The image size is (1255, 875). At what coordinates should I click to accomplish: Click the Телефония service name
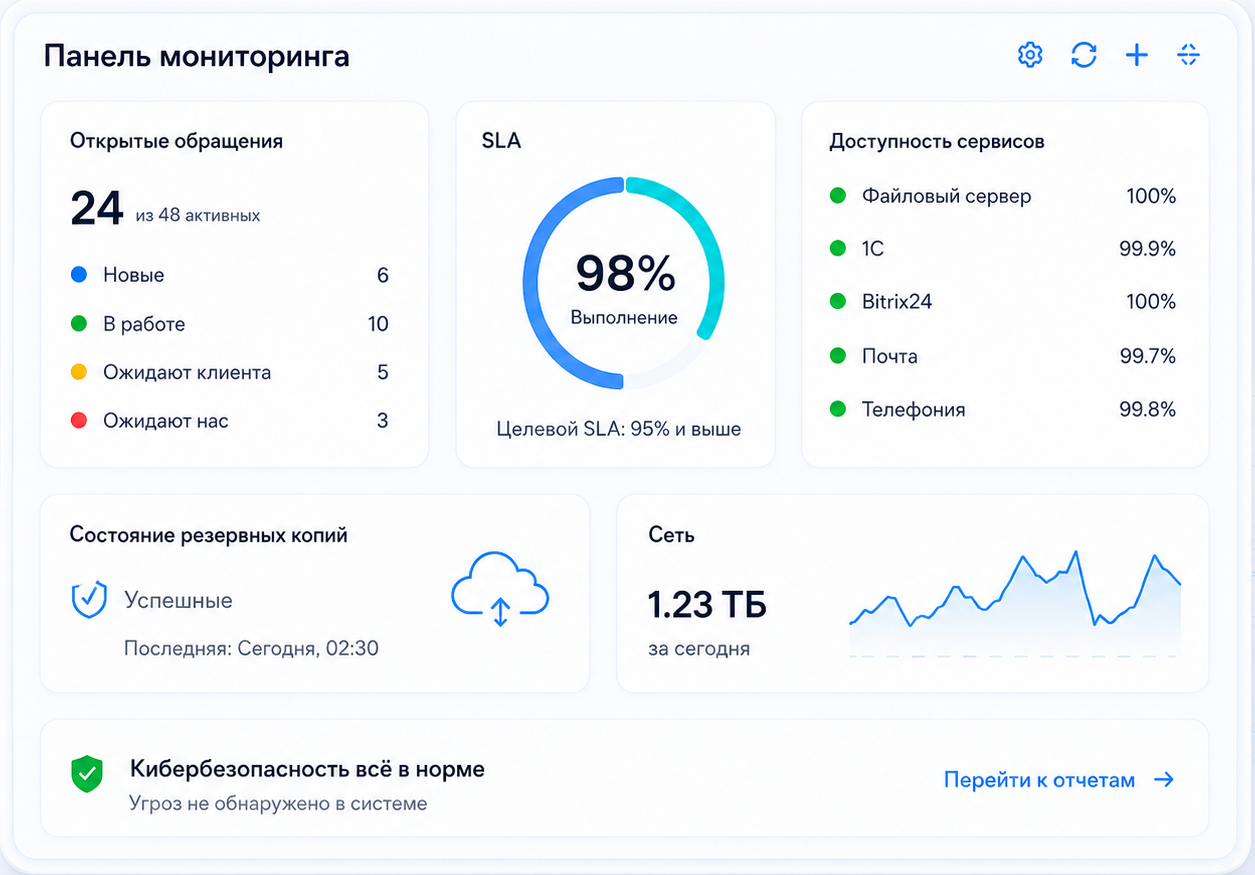914,409
